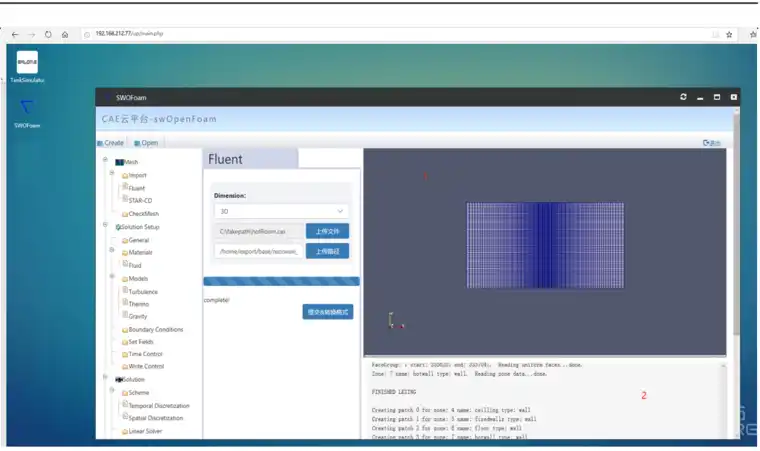Open Spatial Discretization in the tree

click(x=156, y=418)
